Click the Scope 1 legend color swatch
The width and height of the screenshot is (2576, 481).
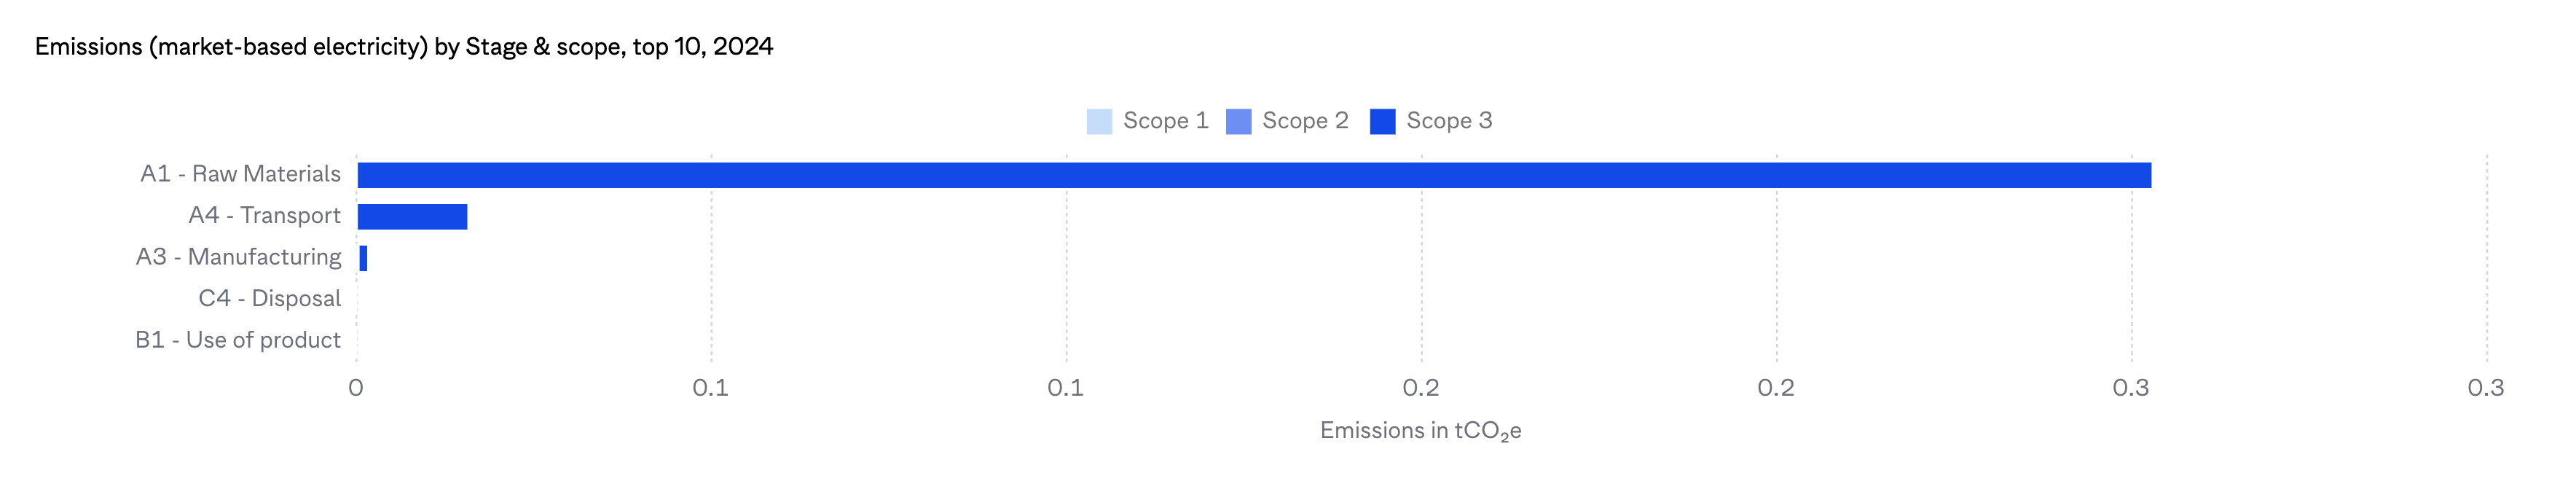1099,121
